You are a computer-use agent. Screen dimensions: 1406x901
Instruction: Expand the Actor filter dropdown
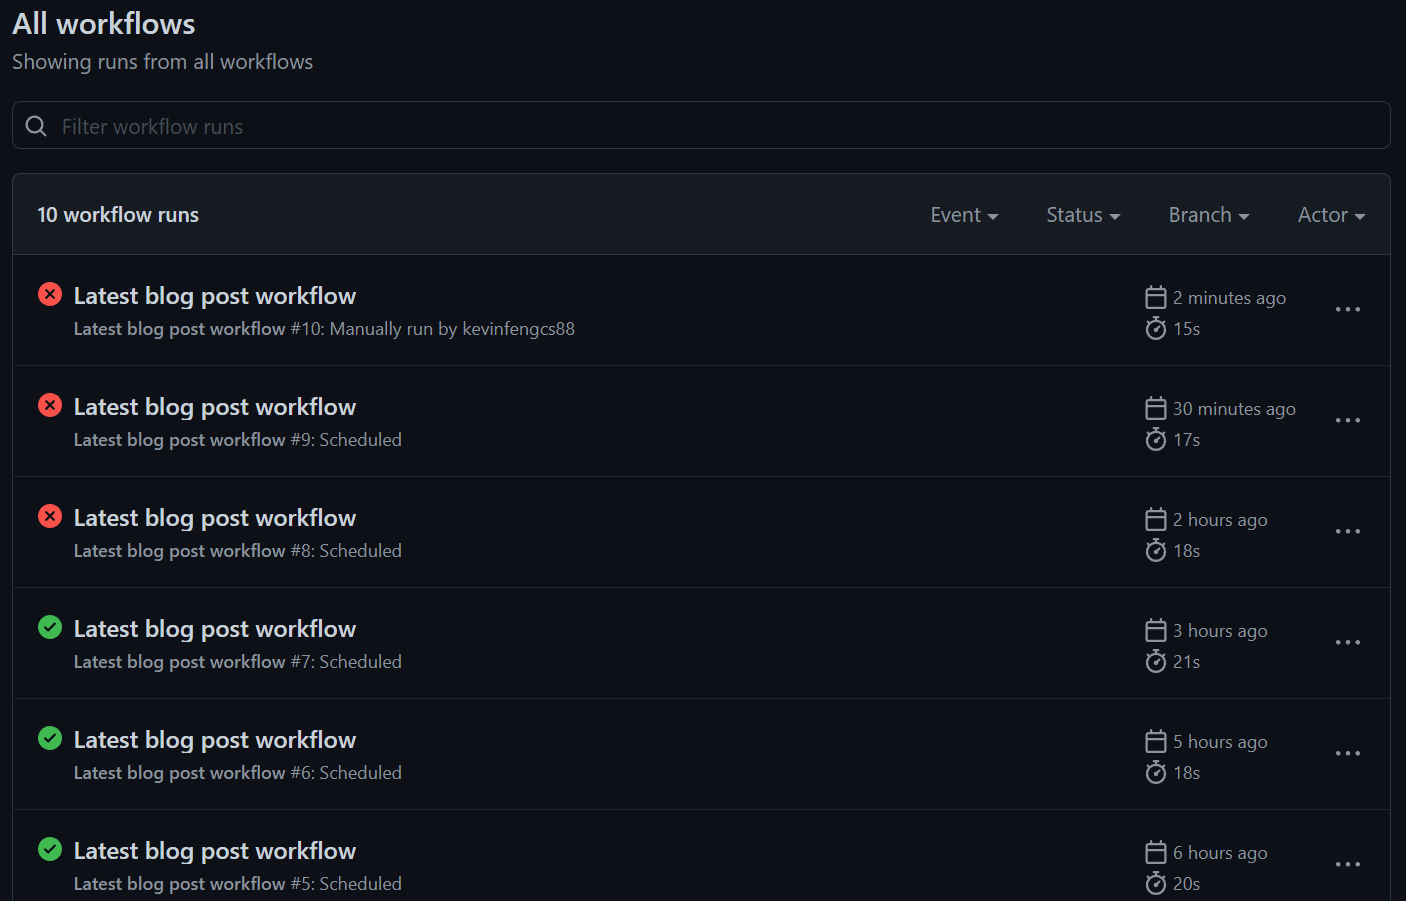pos(1331,215)
